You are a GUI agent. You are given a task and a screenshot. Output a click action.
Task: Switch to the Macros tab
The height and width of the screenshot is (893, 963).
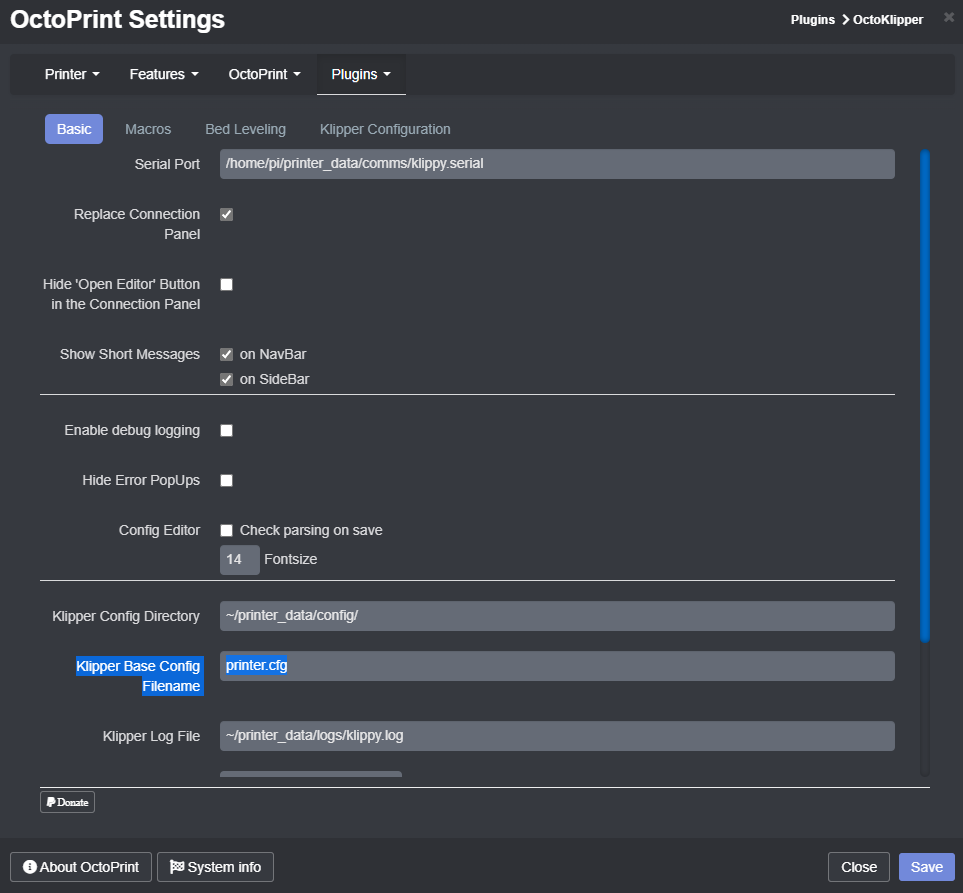pyautogui.click(x=148, y=129)
